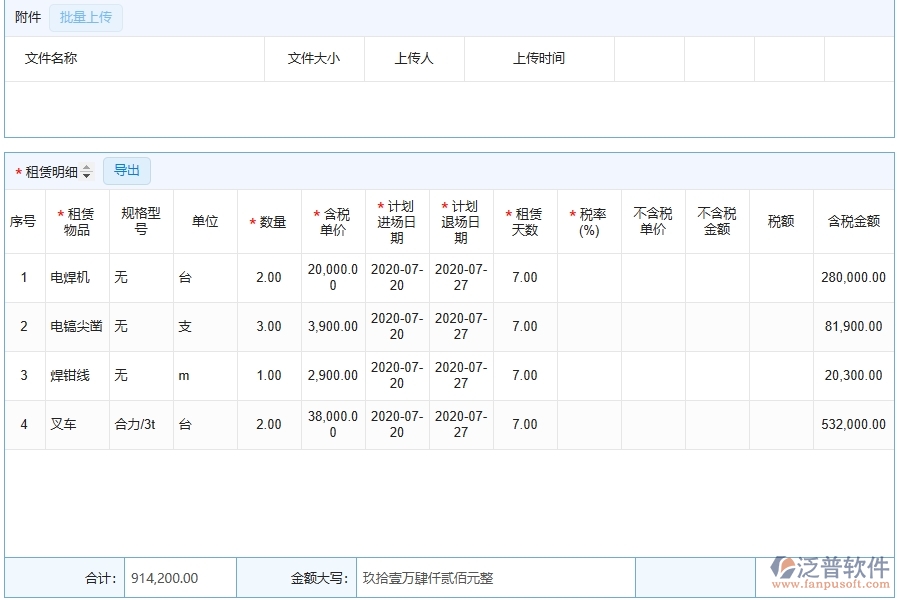Viewport: 900px width, 600px height.
Task: Click the 532,000.00 amount cell for 叉车
Action: point(853,424)
